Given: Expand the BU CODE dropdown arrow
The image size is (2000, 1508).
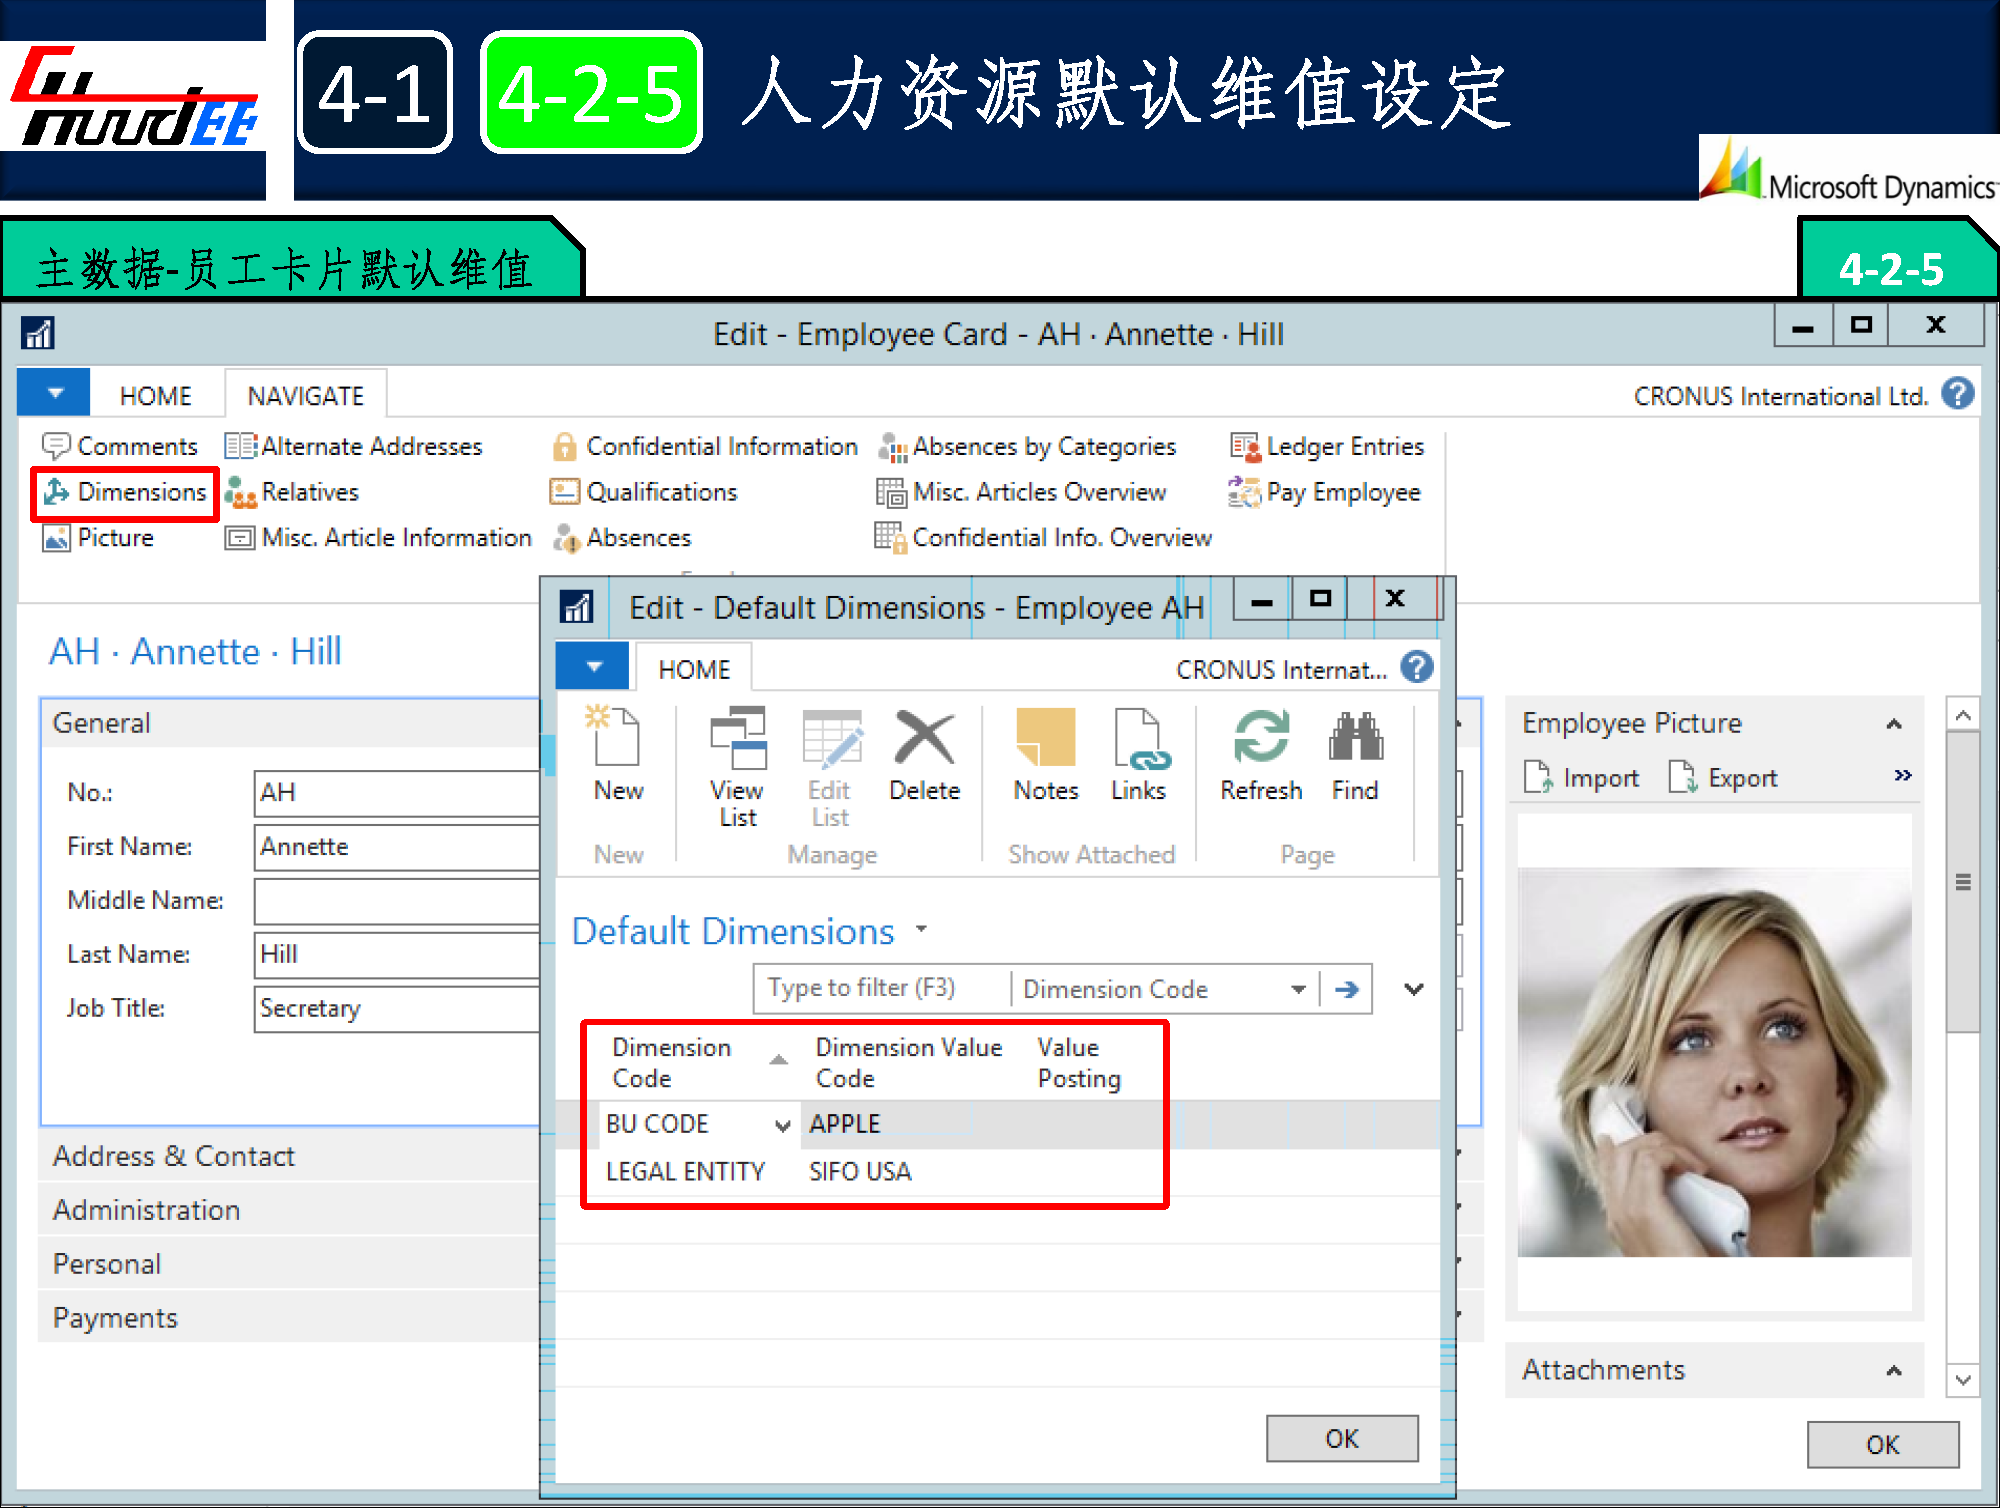Looking at the screenshot, I should click(782, 1125).
